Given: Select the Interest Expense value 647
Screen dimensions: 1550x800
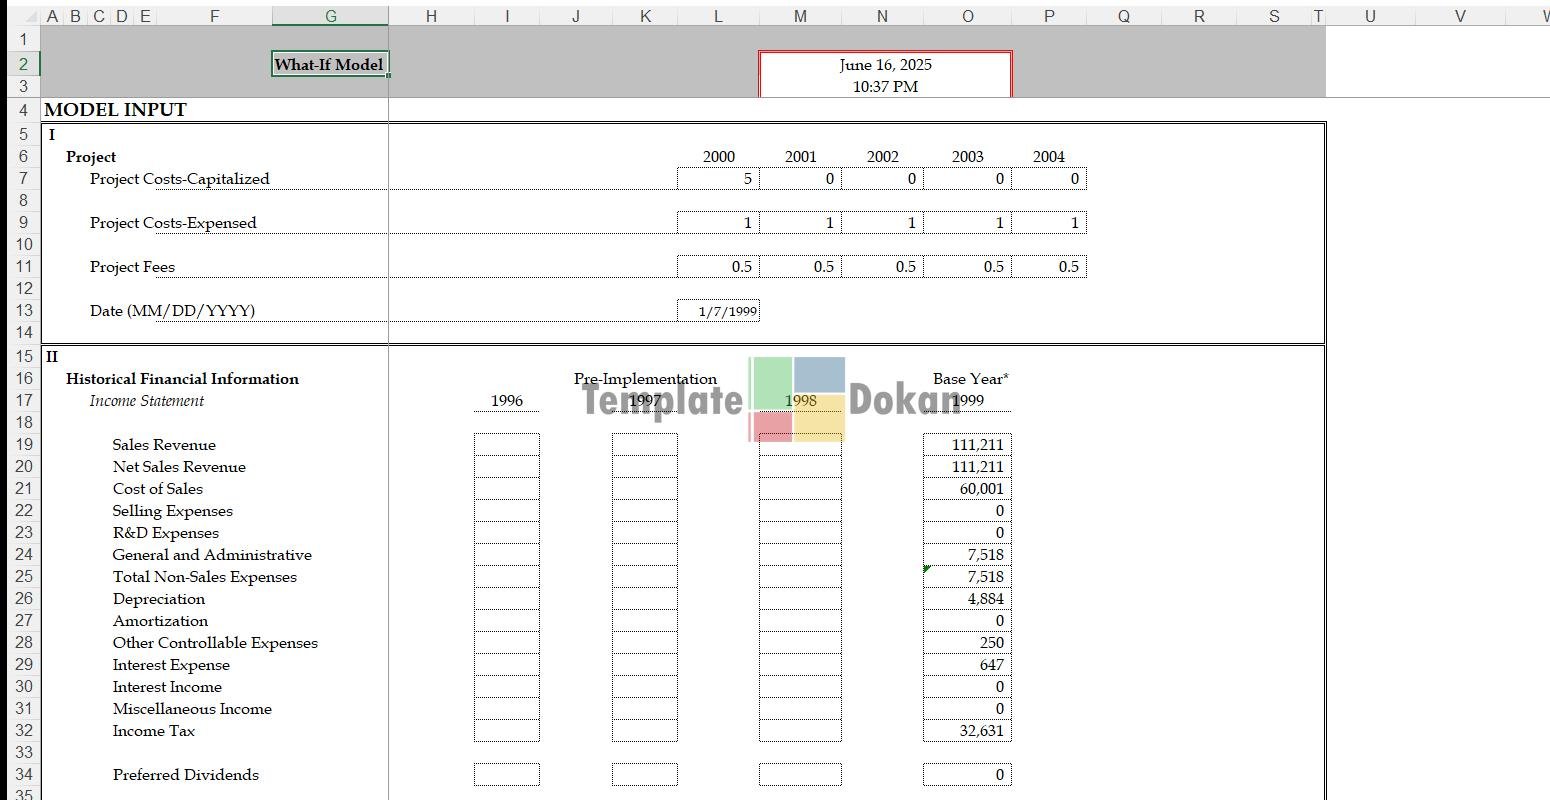Looking at the screenshot, I should pos(967,665).
